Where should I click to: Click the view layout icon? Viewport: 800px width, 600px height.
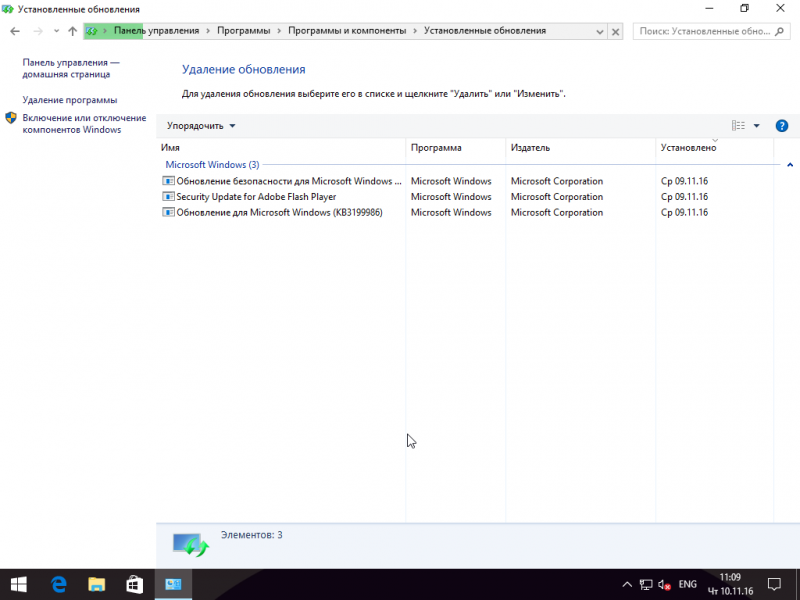point(738,126)
